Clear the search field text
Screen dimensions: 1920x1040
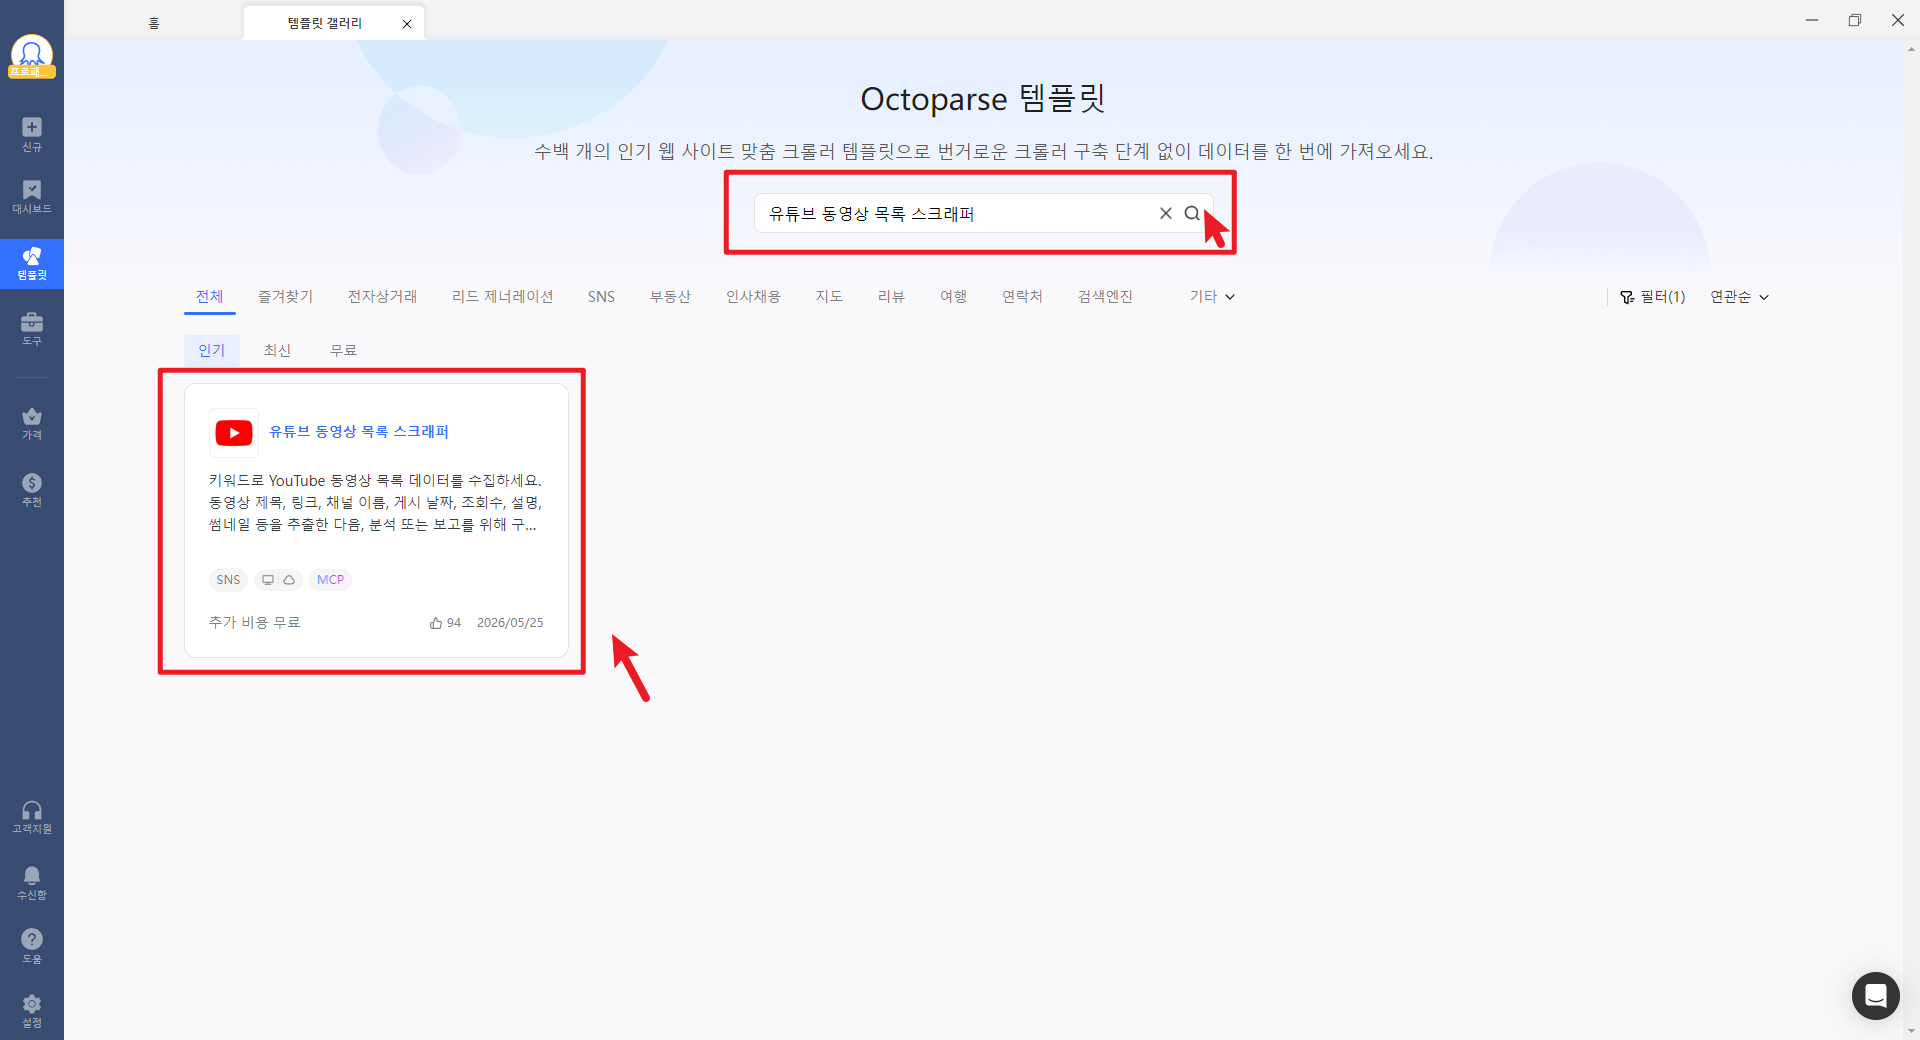click(x=1165, y=213)
